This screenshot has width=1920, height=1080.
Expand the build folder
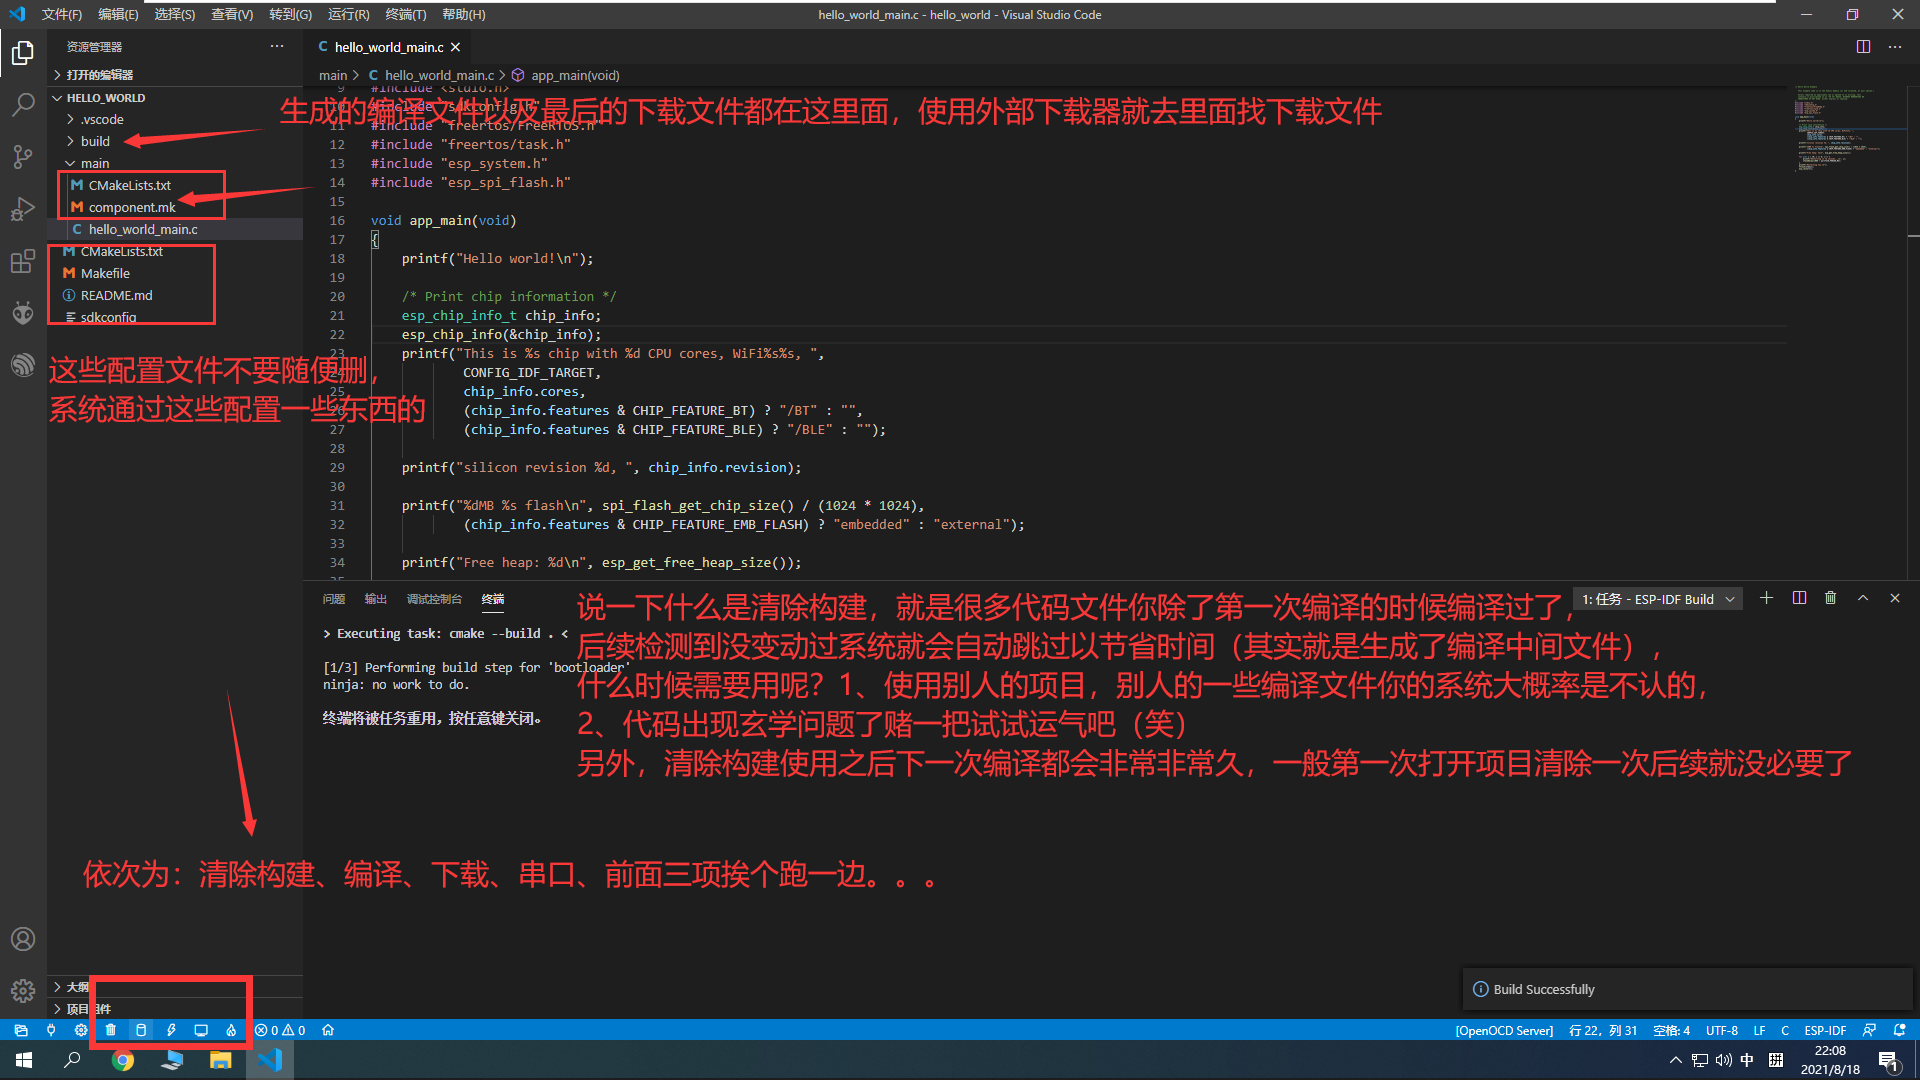[95, 141]
